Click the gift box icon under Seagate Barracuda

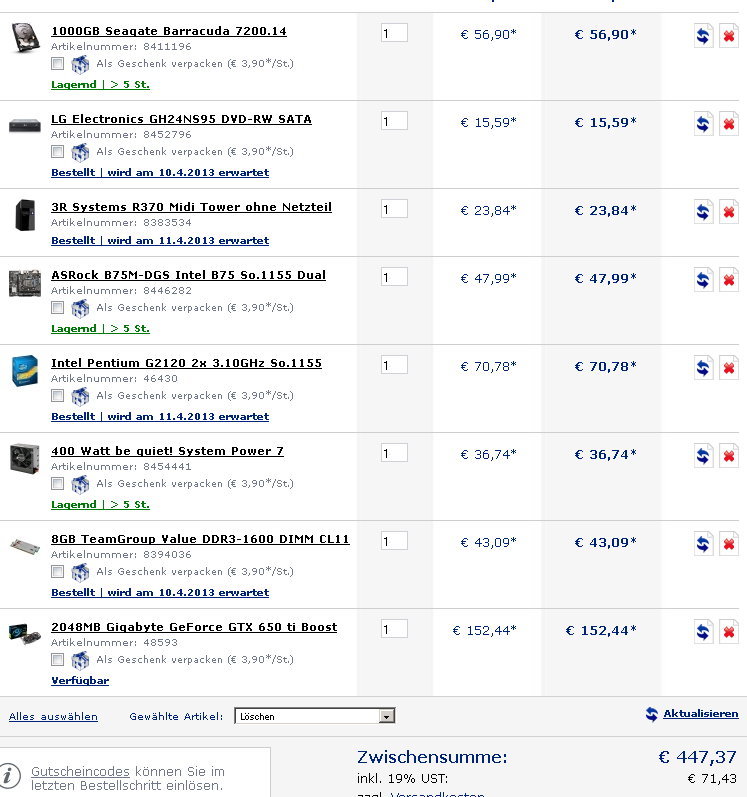click(x=80, y=64)
